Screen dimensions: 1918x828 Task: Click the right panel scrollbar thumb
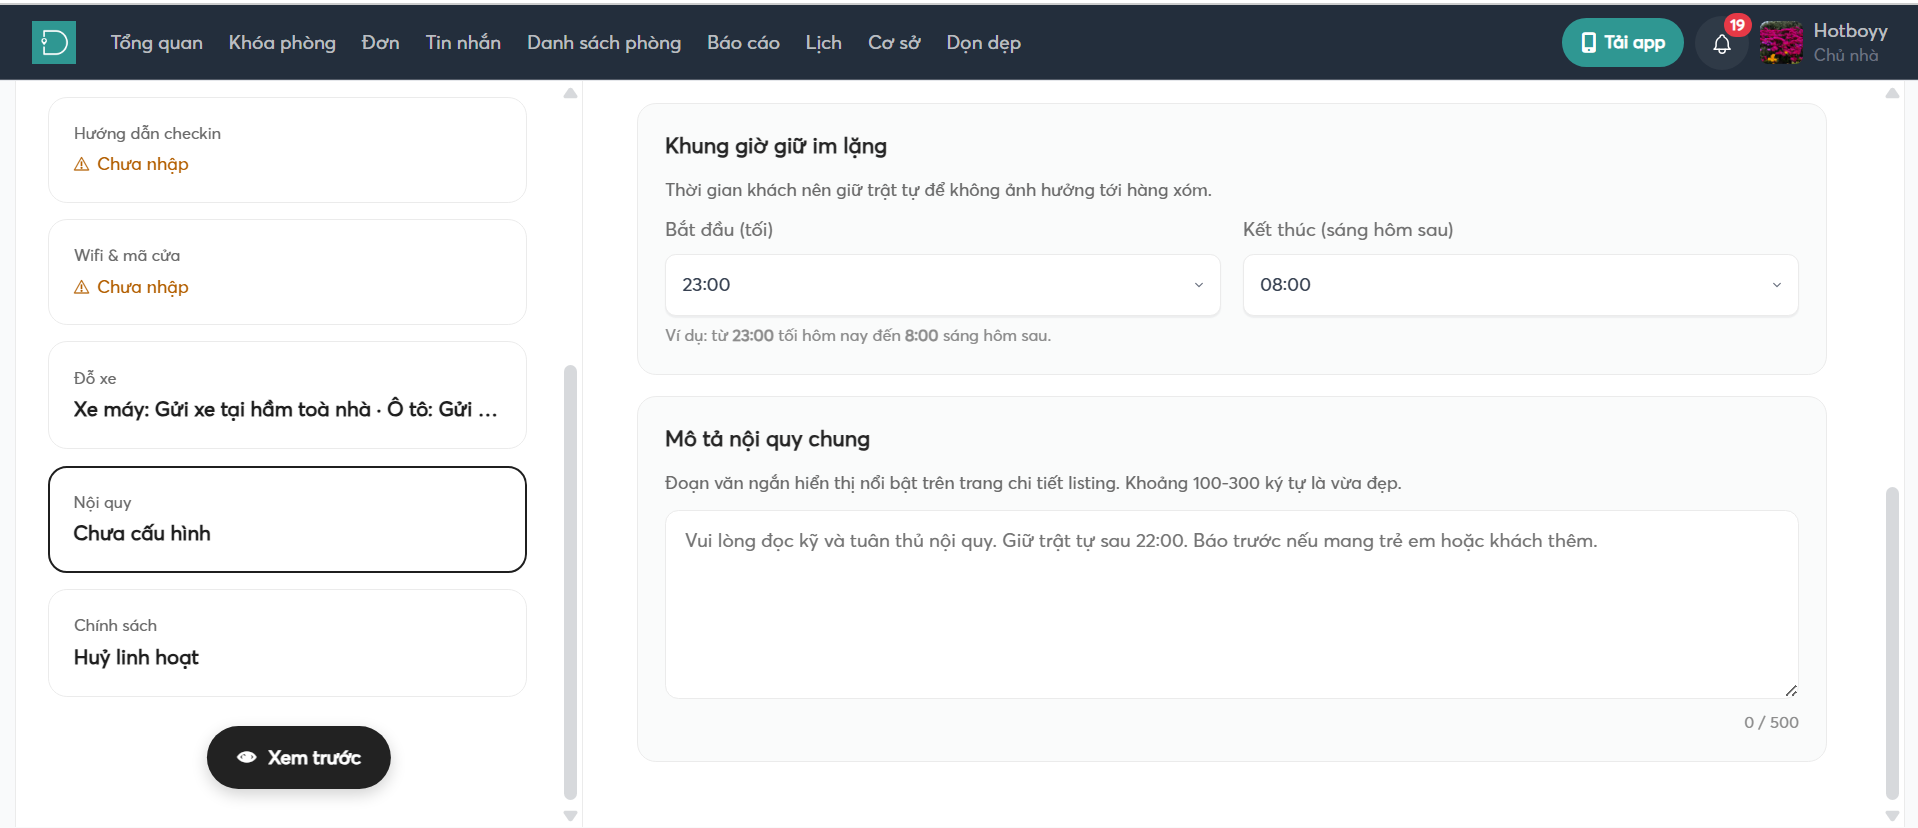point(1892,643)
